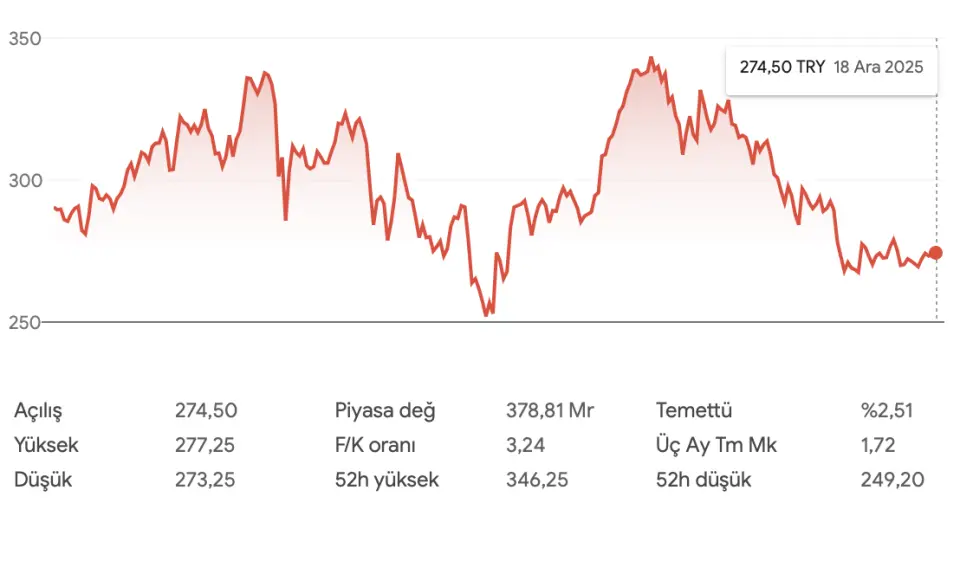Screen dimensions: 960x561
Task: Click the 350 y-axis label
Action: 23,39
